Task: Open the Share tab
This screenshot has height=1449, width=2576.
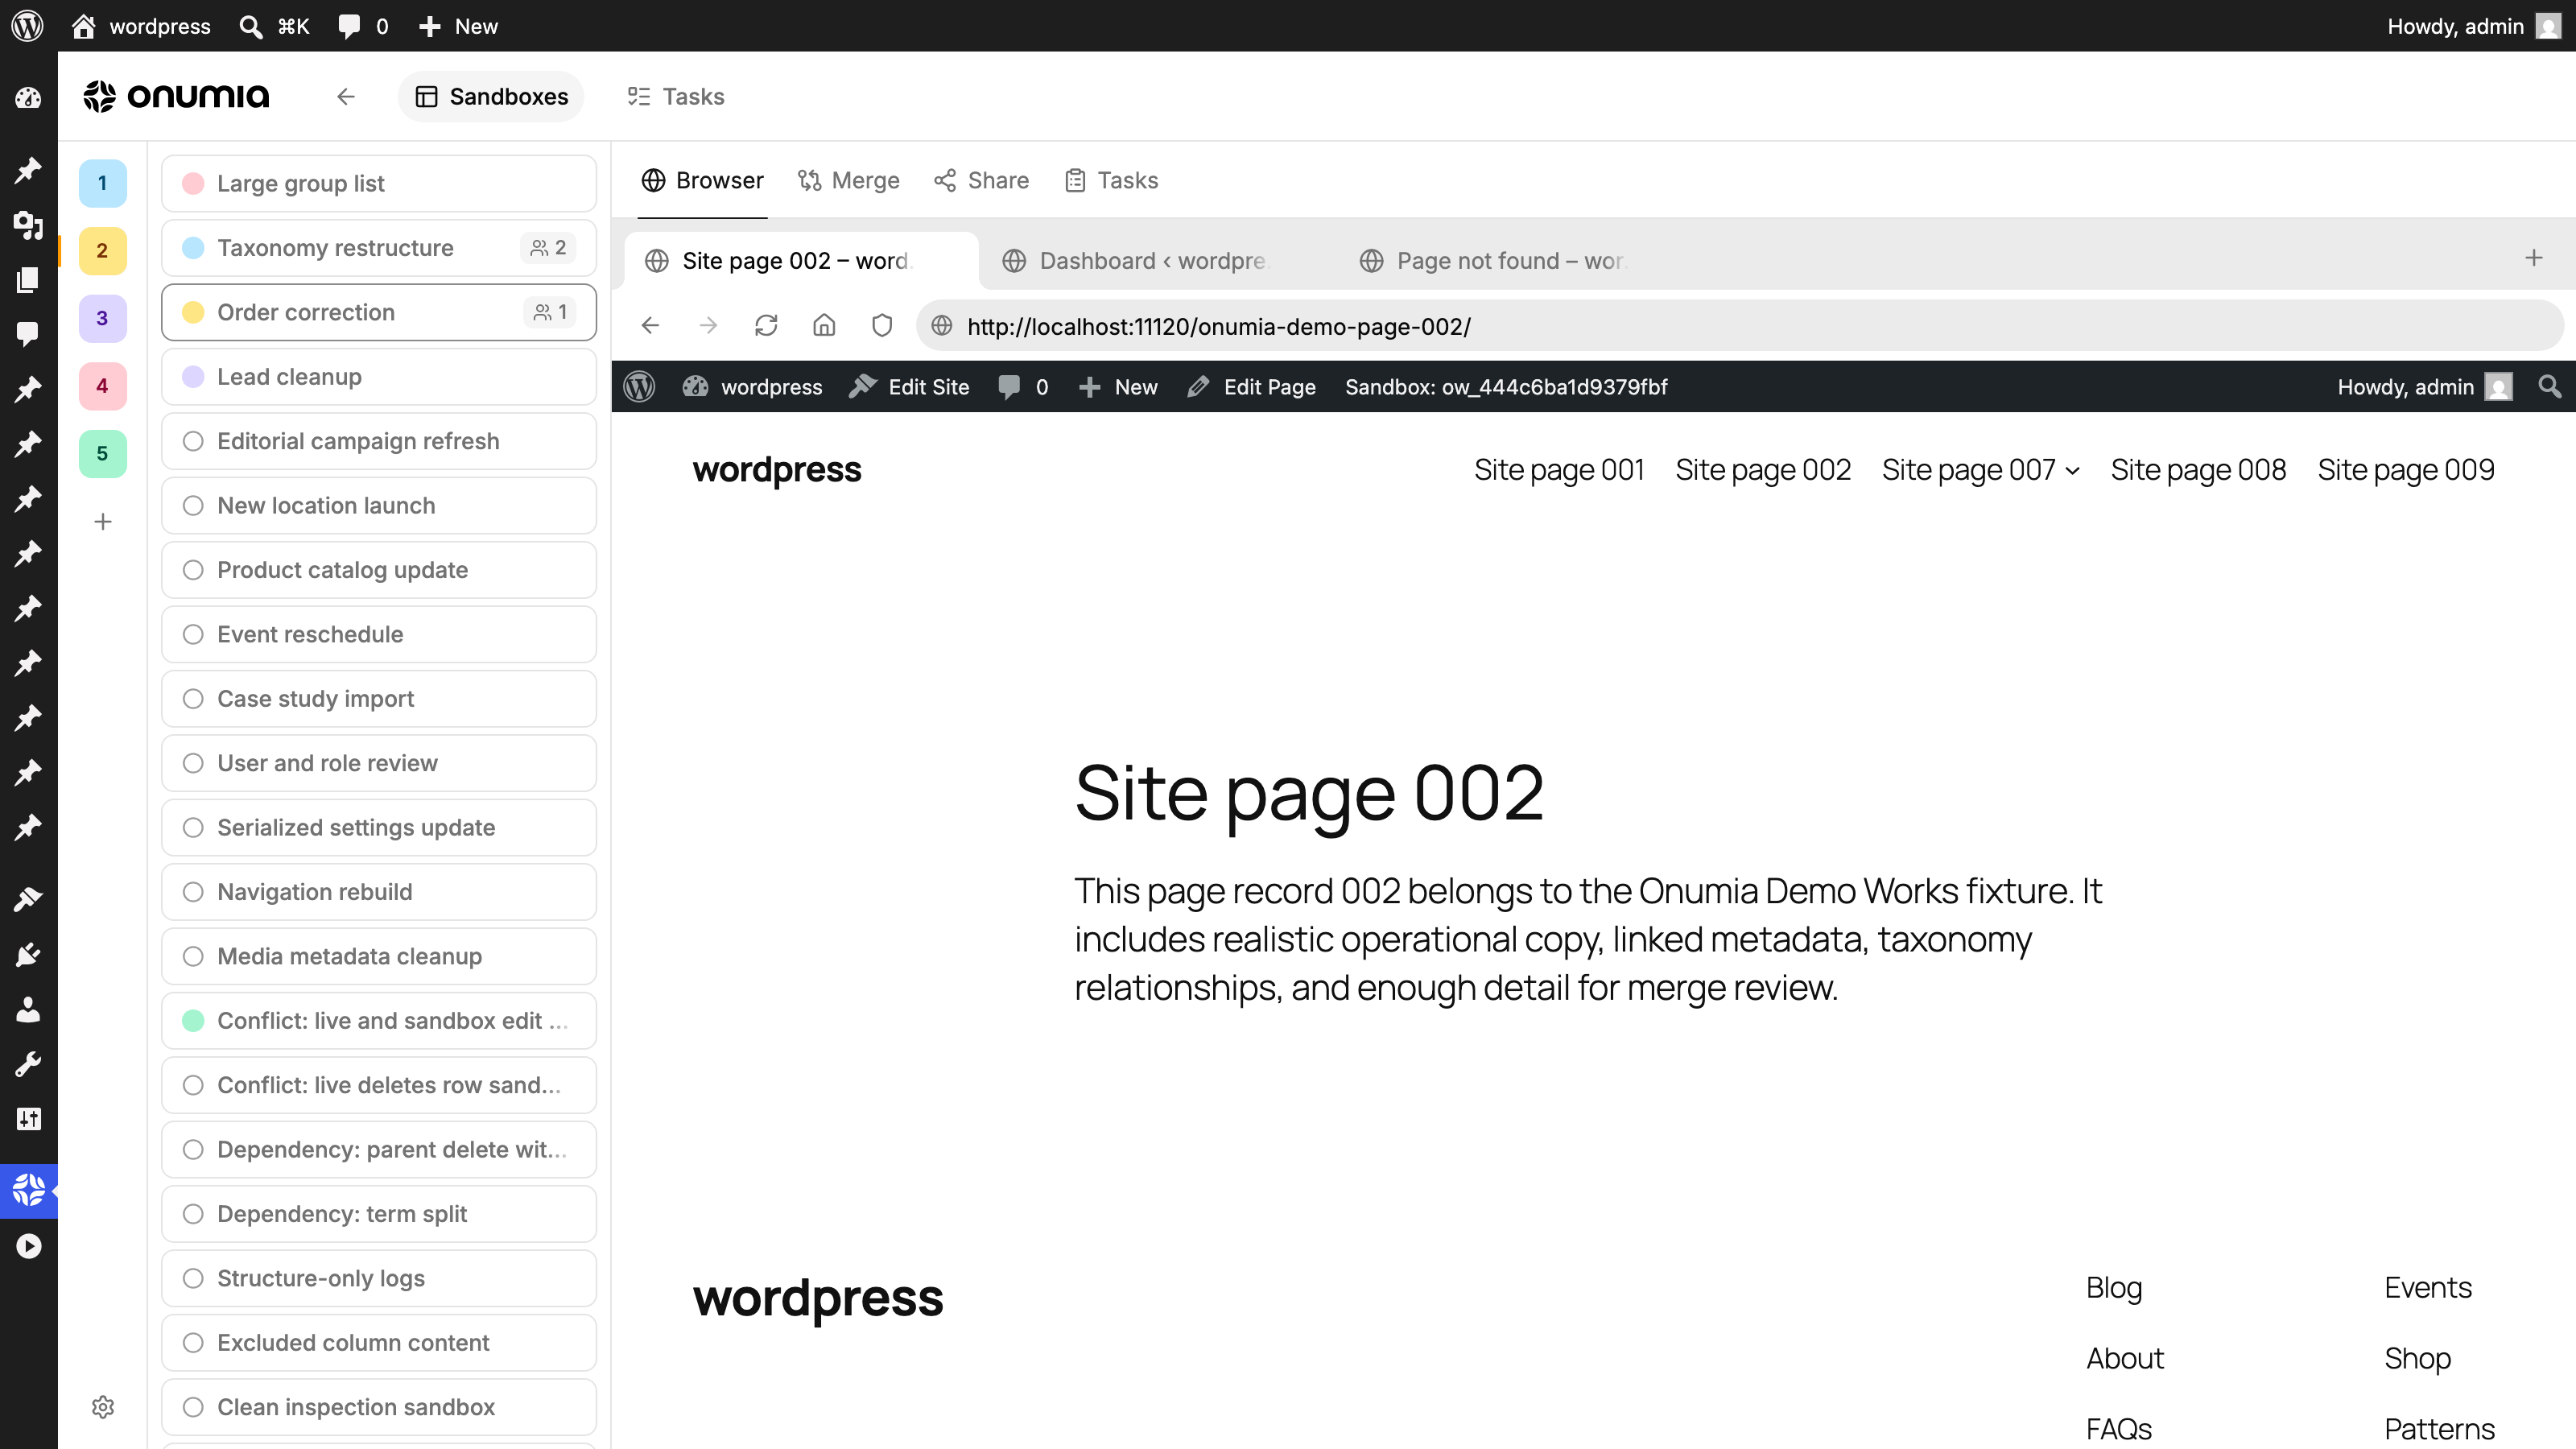Action: pos(981,180)
